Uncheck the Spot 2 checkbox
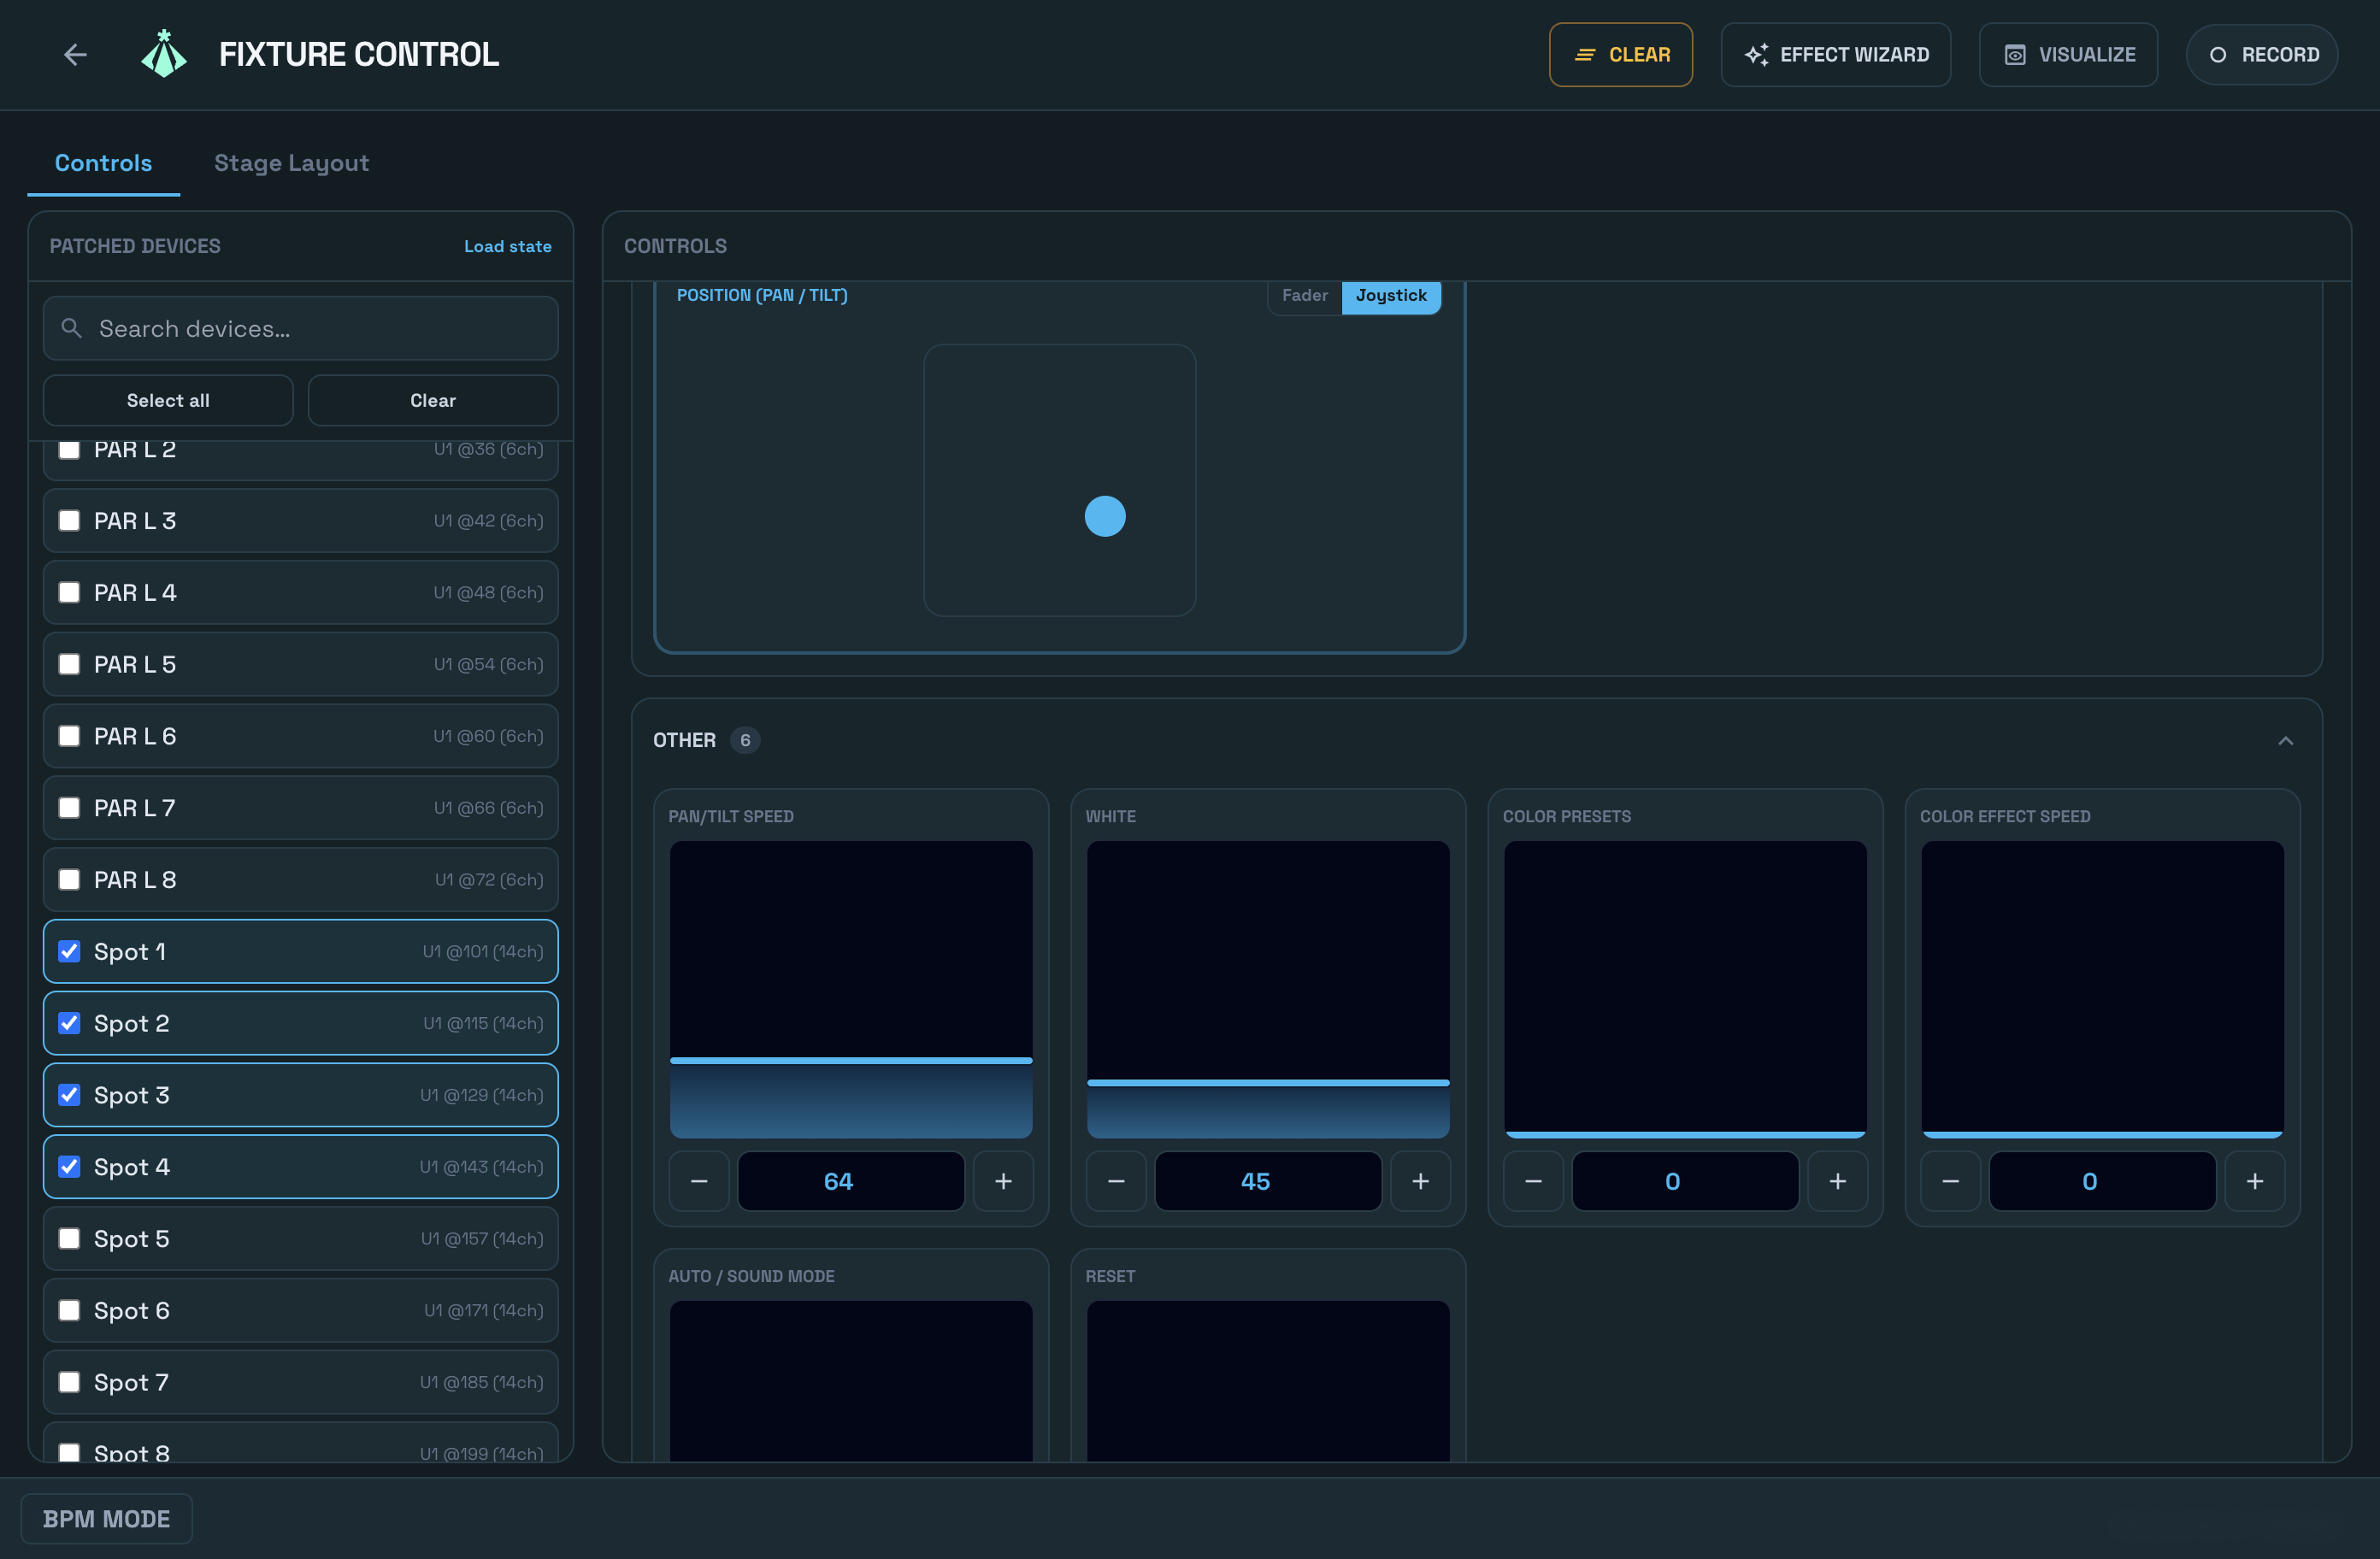2380x1559 pixels. pos(69,1023)
